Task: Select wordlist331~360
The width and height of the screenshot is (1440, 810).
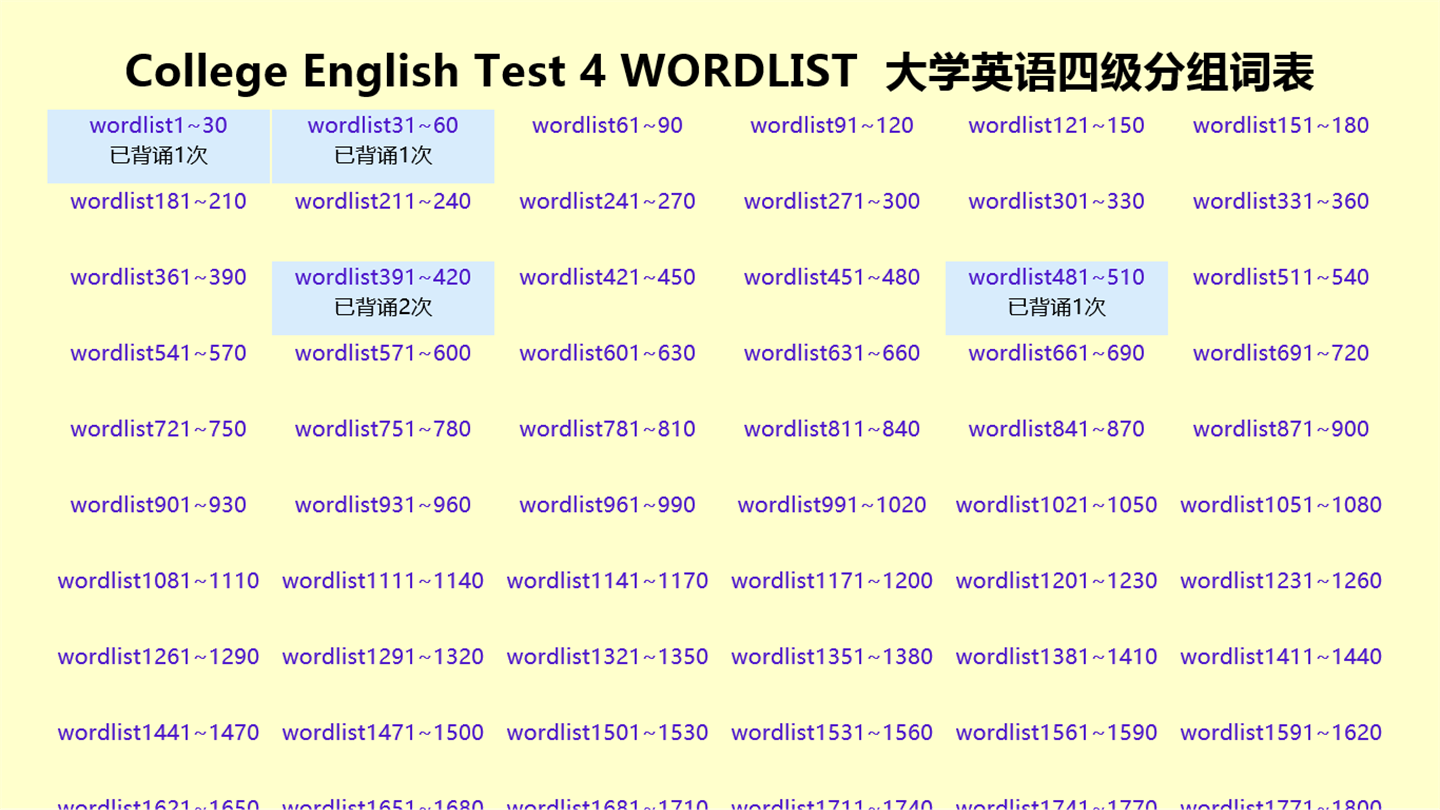Action: 1281,201
